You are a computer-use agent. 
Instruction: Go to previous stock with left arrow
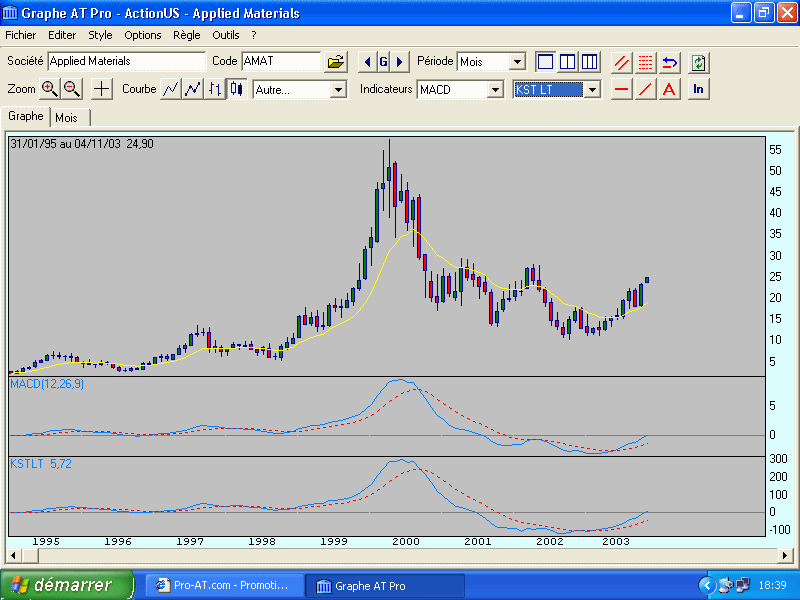[367, 62]
